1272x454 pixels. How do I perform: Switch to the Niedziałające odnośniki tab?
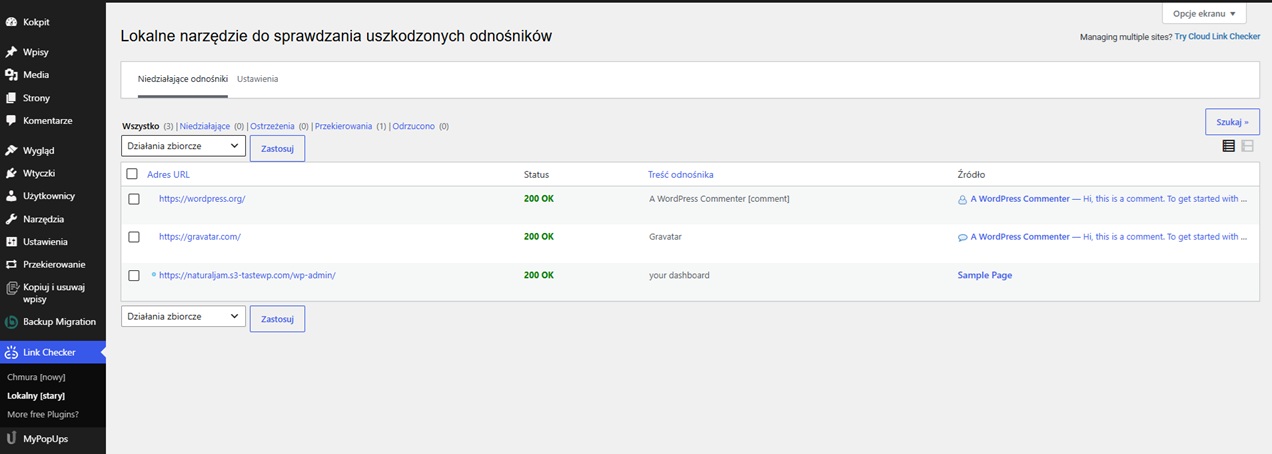coord(183,78)
